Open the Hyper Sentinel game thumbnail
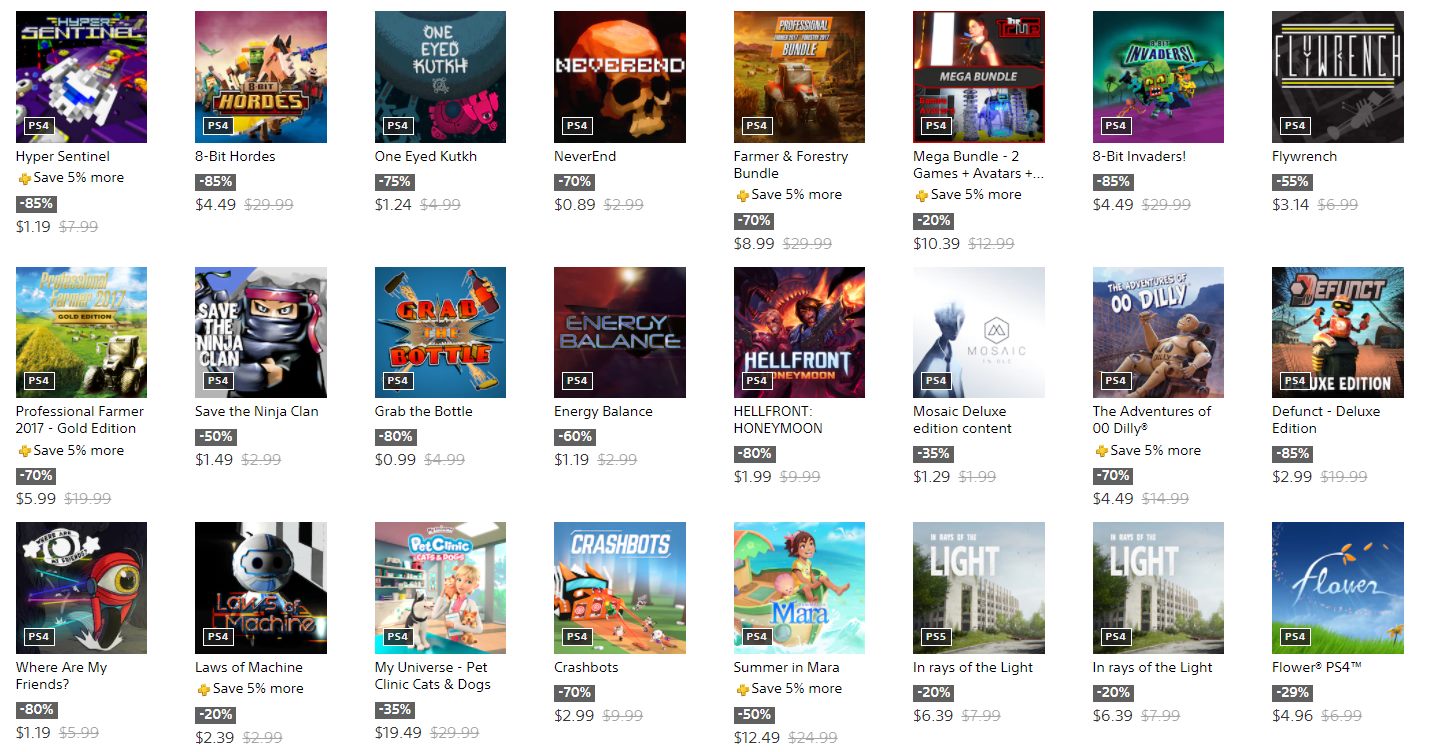Image resolution: width=1431 pixels, height=752 pixels. point(81,77)
